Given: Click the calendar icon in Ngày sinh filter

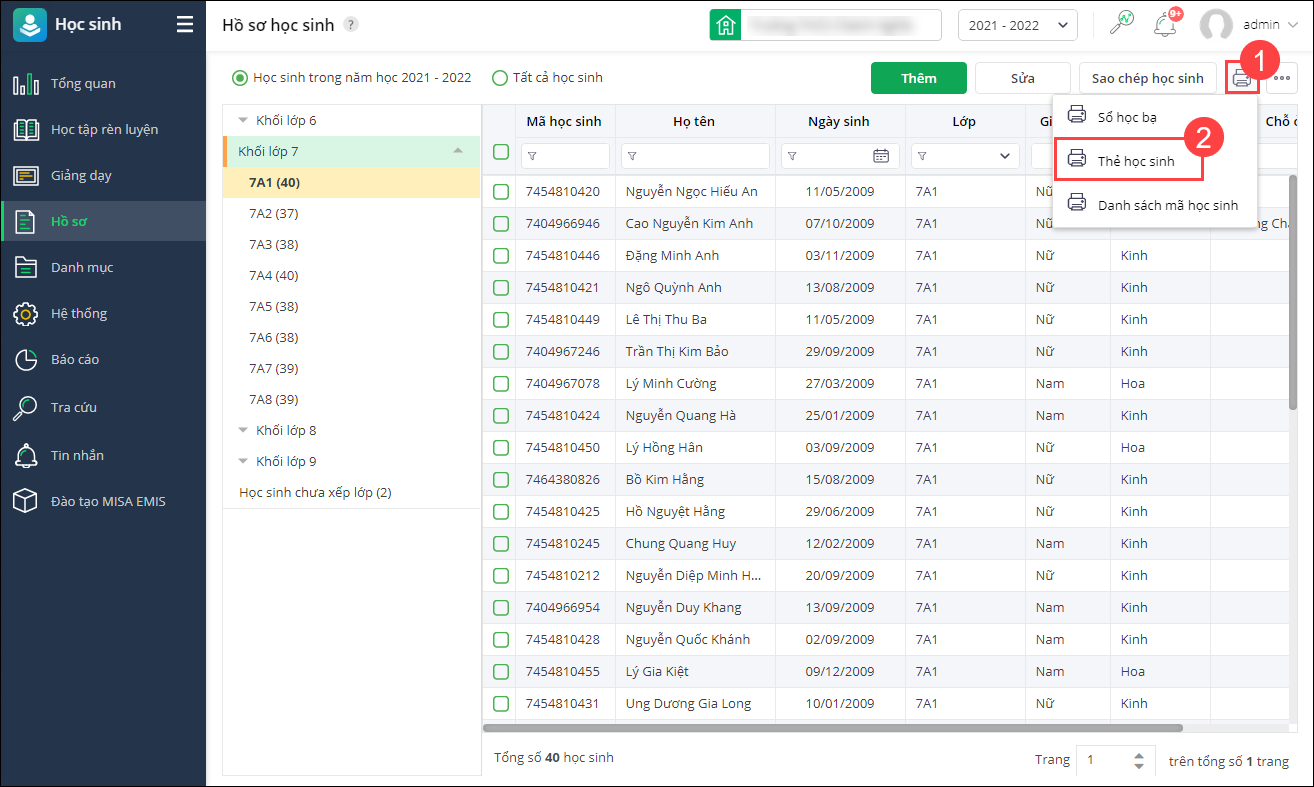Looking at the screenshot, I should (881, 156).
